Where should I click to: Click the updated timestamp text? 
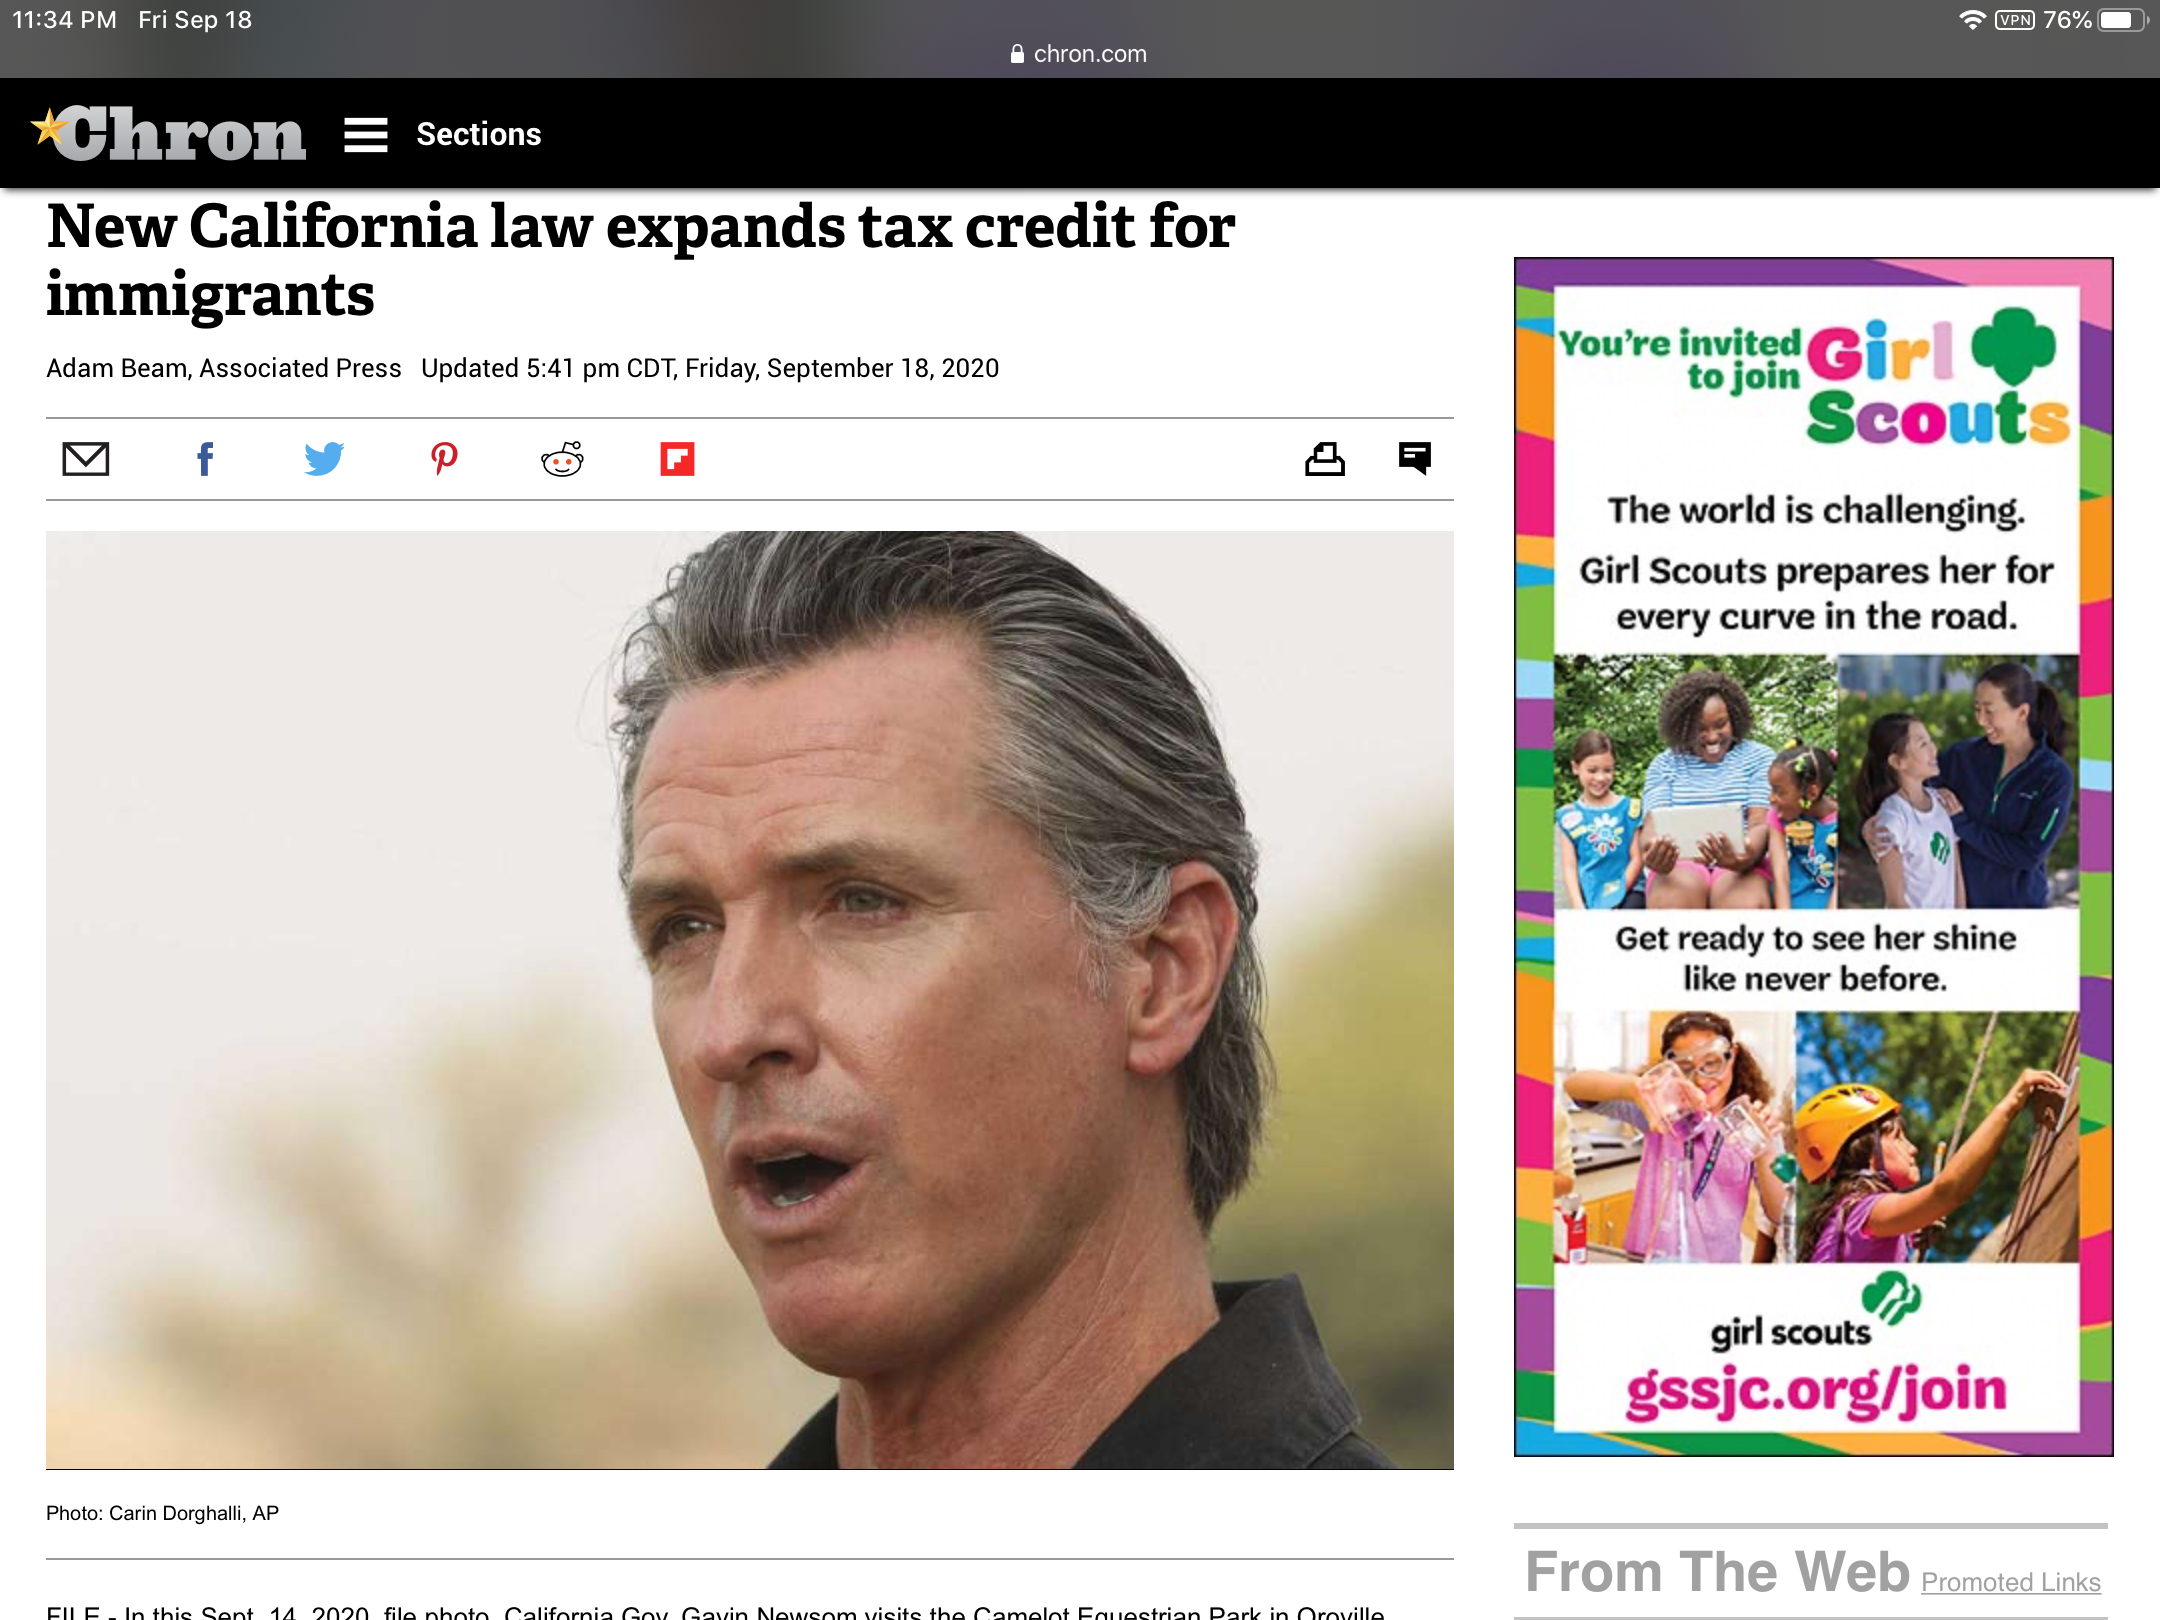(710, 368)
